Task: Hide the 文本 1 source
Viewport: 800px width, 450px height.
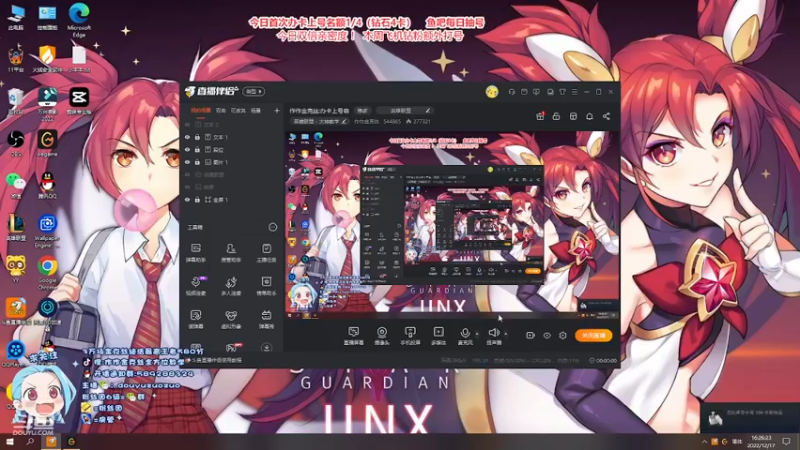Action: [187, 137]
